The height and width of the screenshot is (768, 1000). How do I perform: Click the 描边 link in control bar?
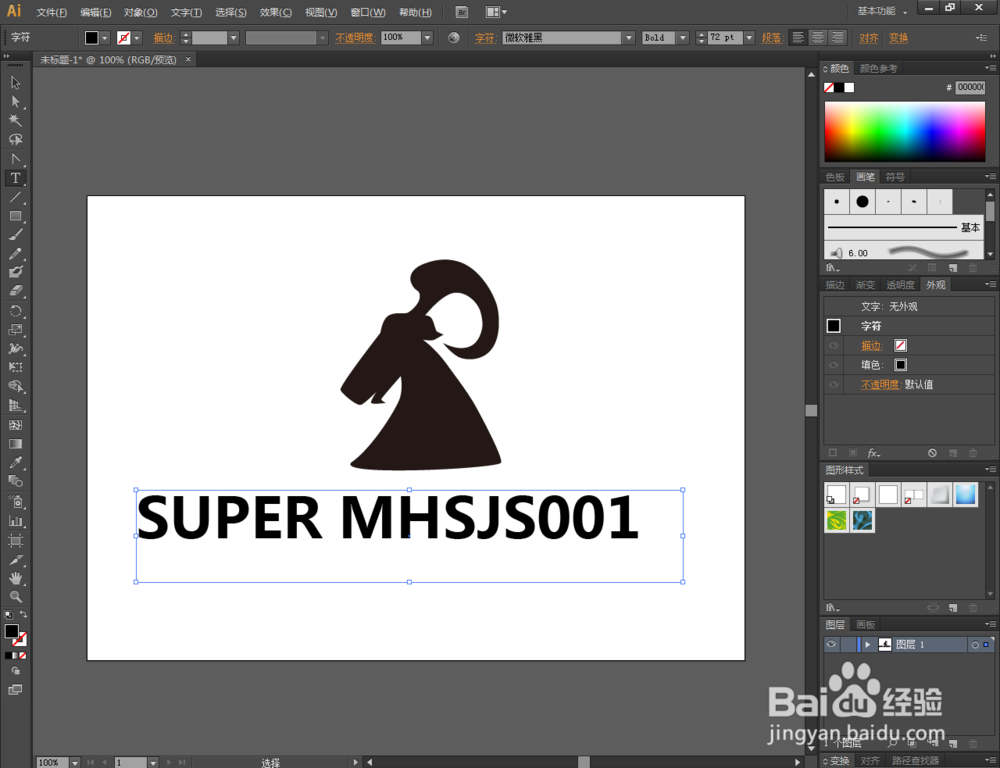tap(163, 38)
